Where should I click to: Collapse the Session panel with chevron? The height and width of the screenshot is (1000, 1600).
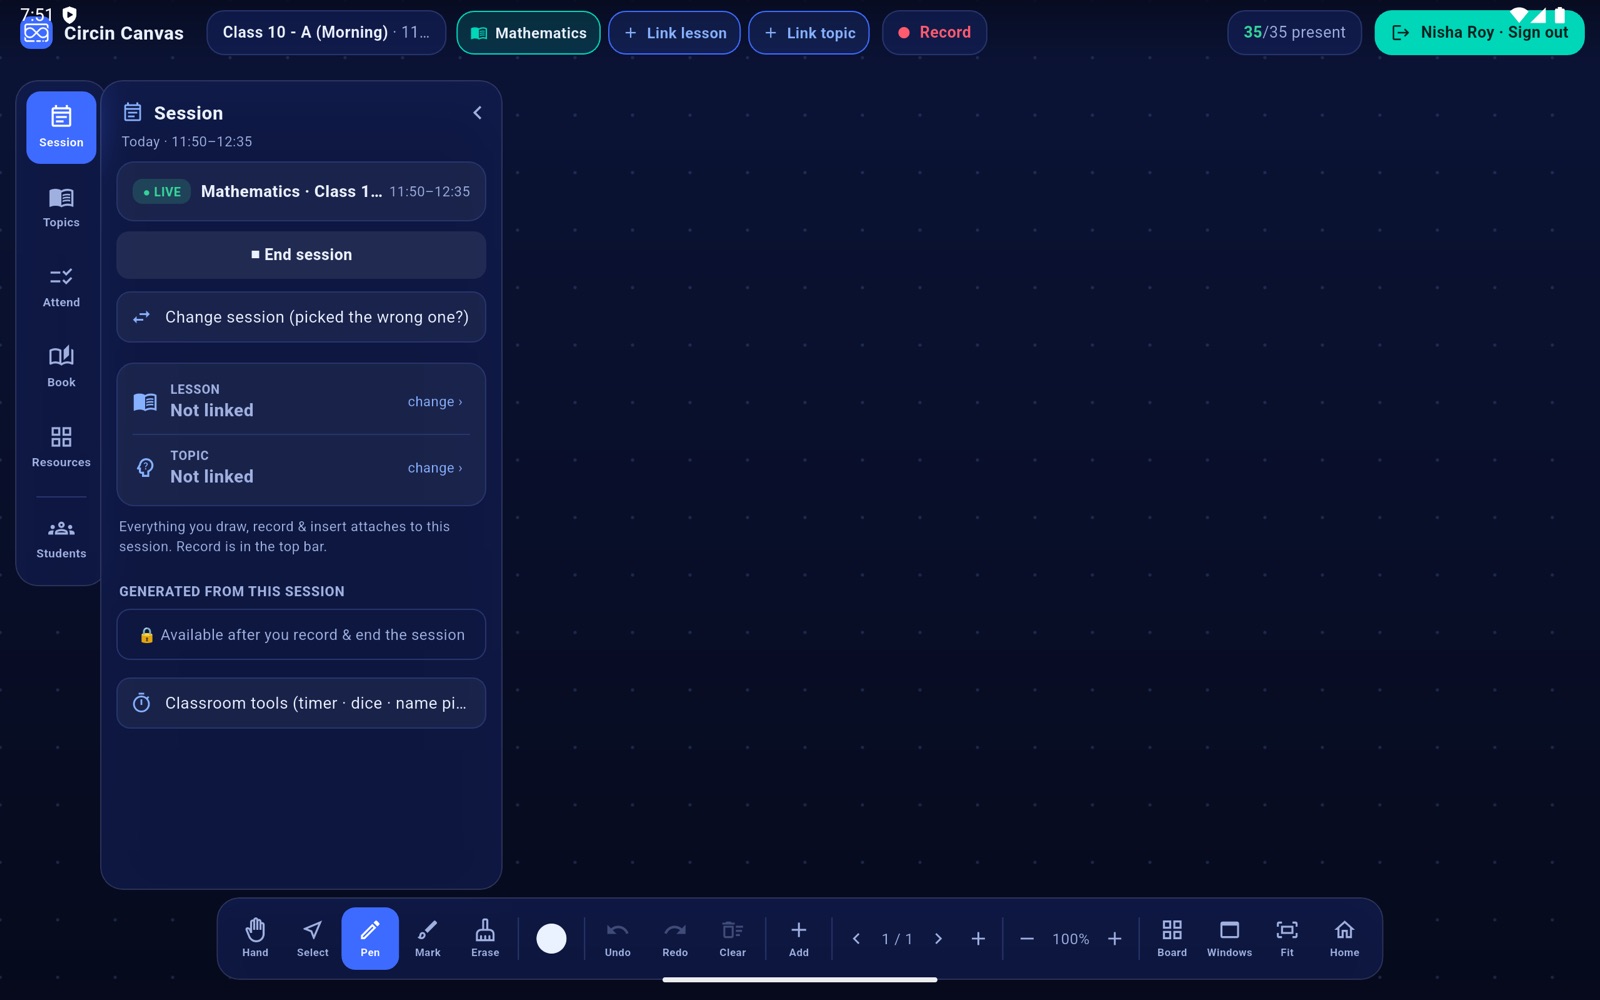click(477, 113)
